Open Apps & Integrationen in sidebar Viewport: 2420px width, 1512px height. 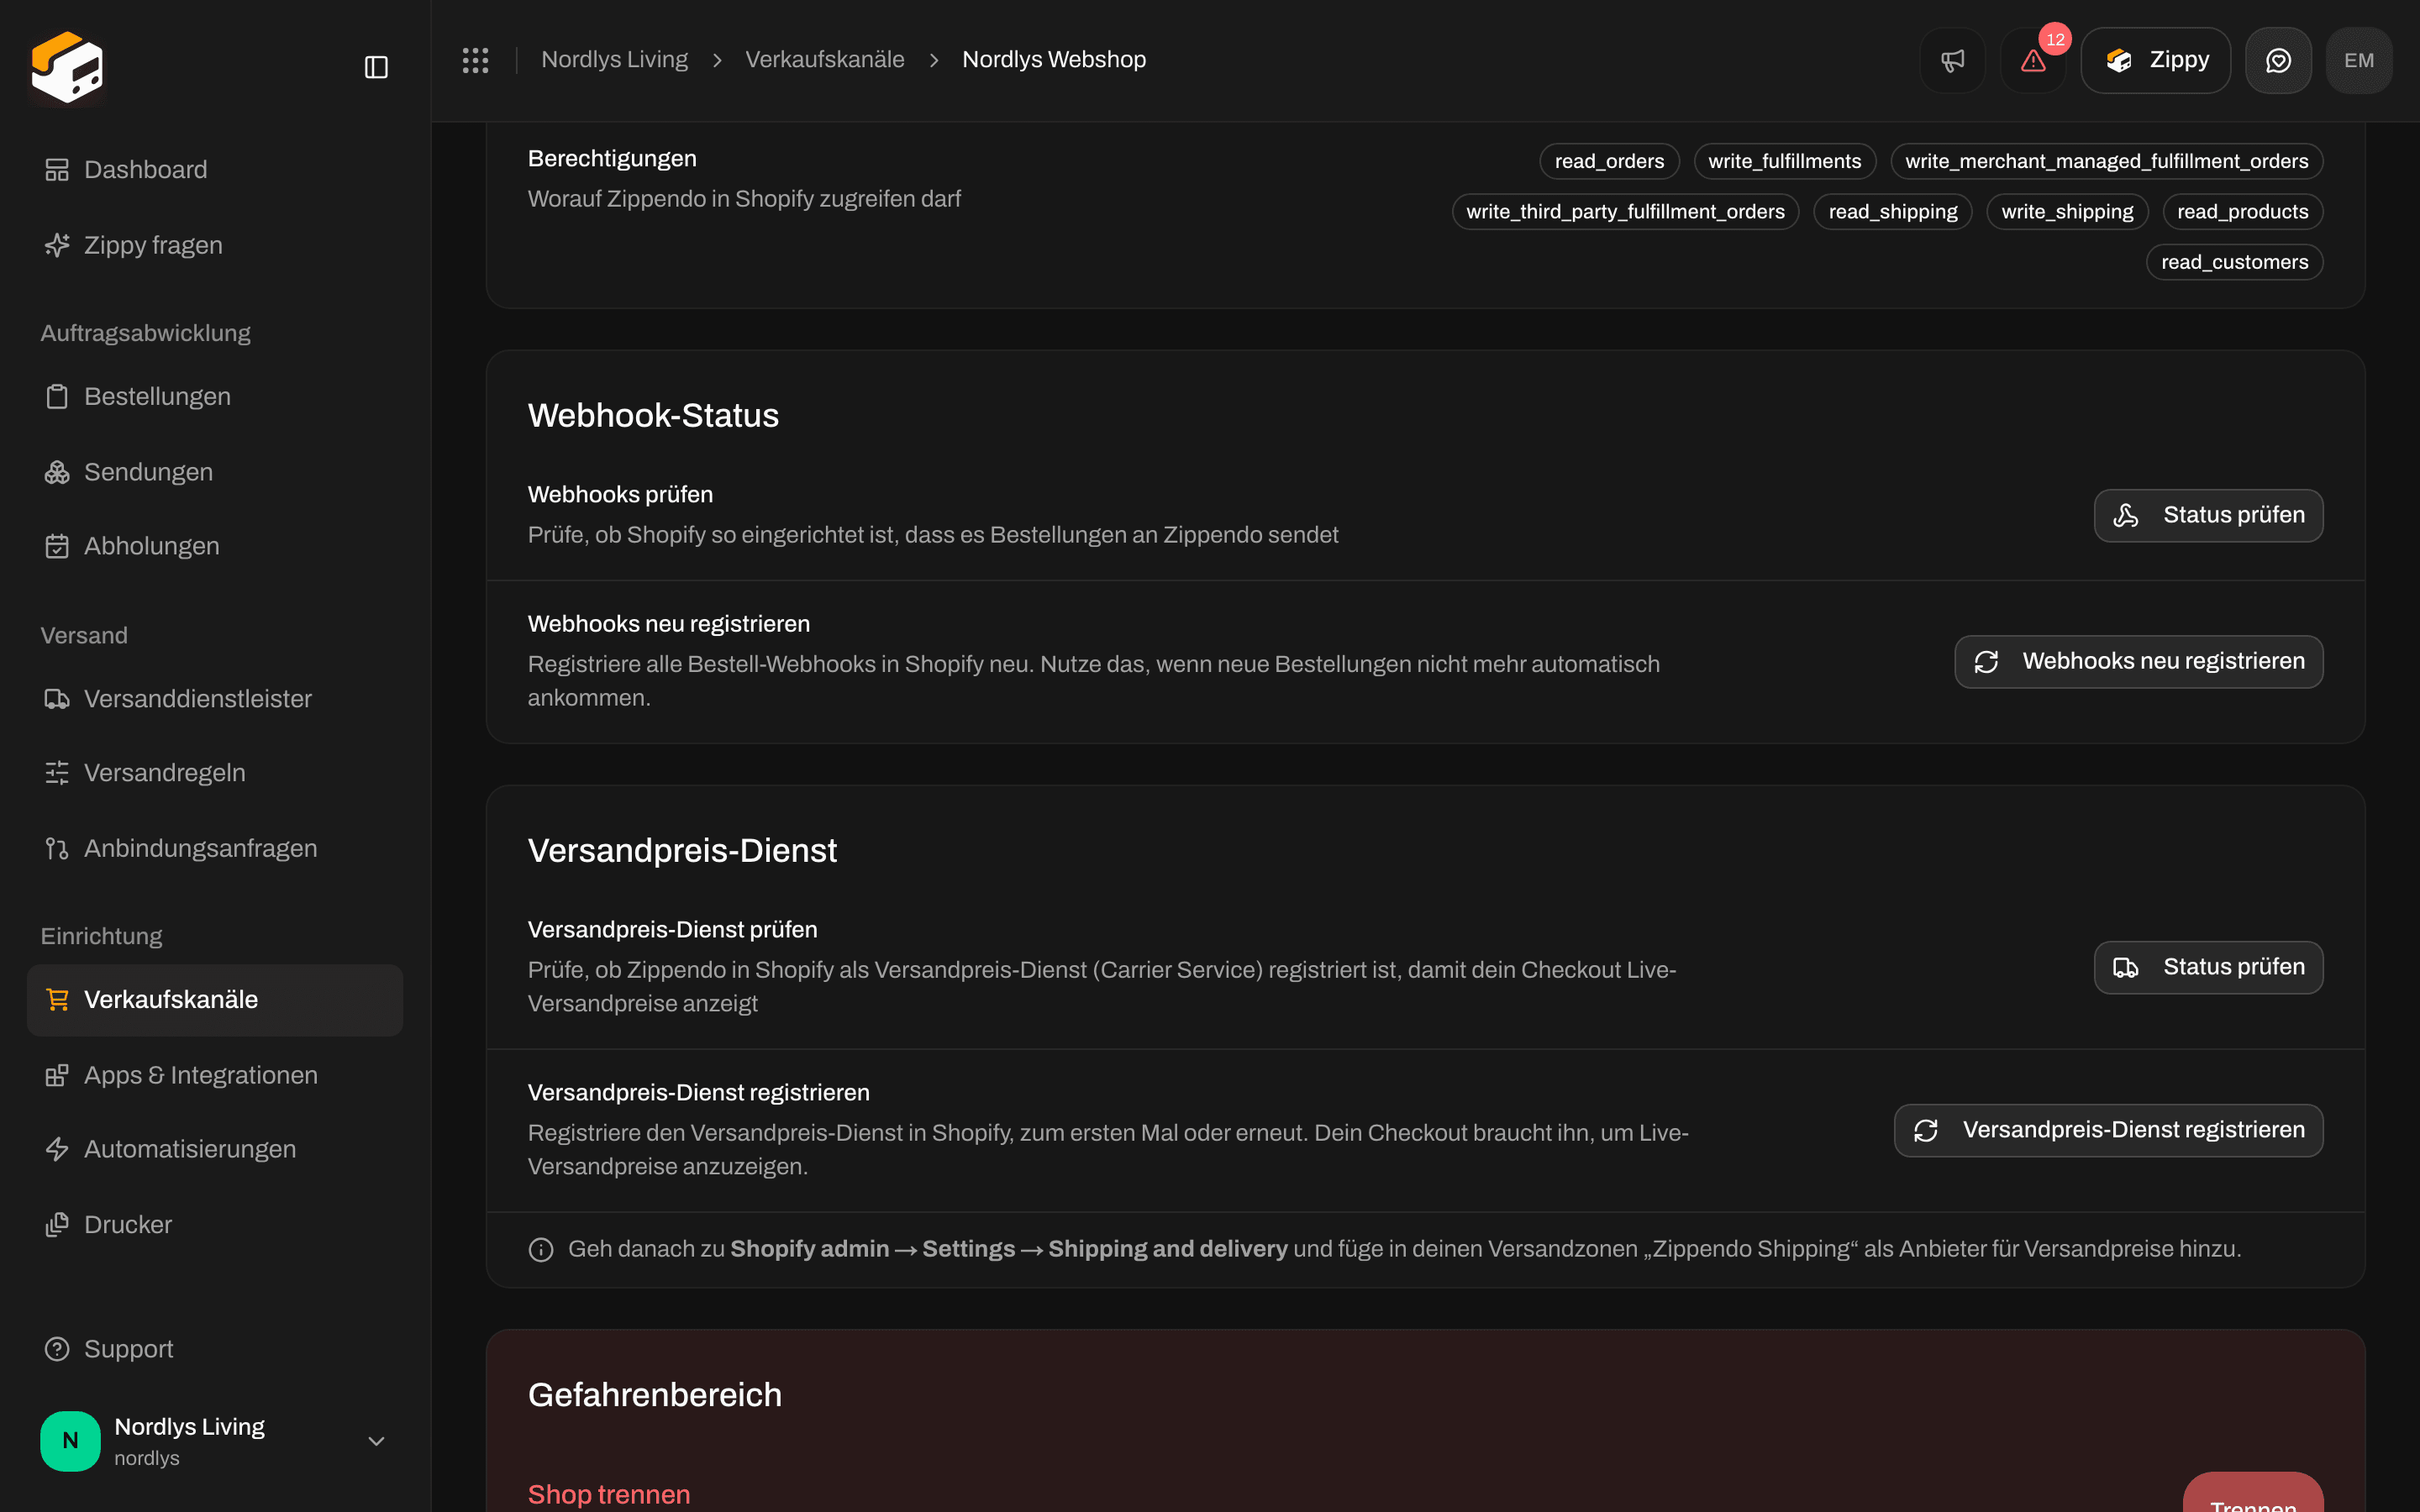click(x=215, y=1075)
